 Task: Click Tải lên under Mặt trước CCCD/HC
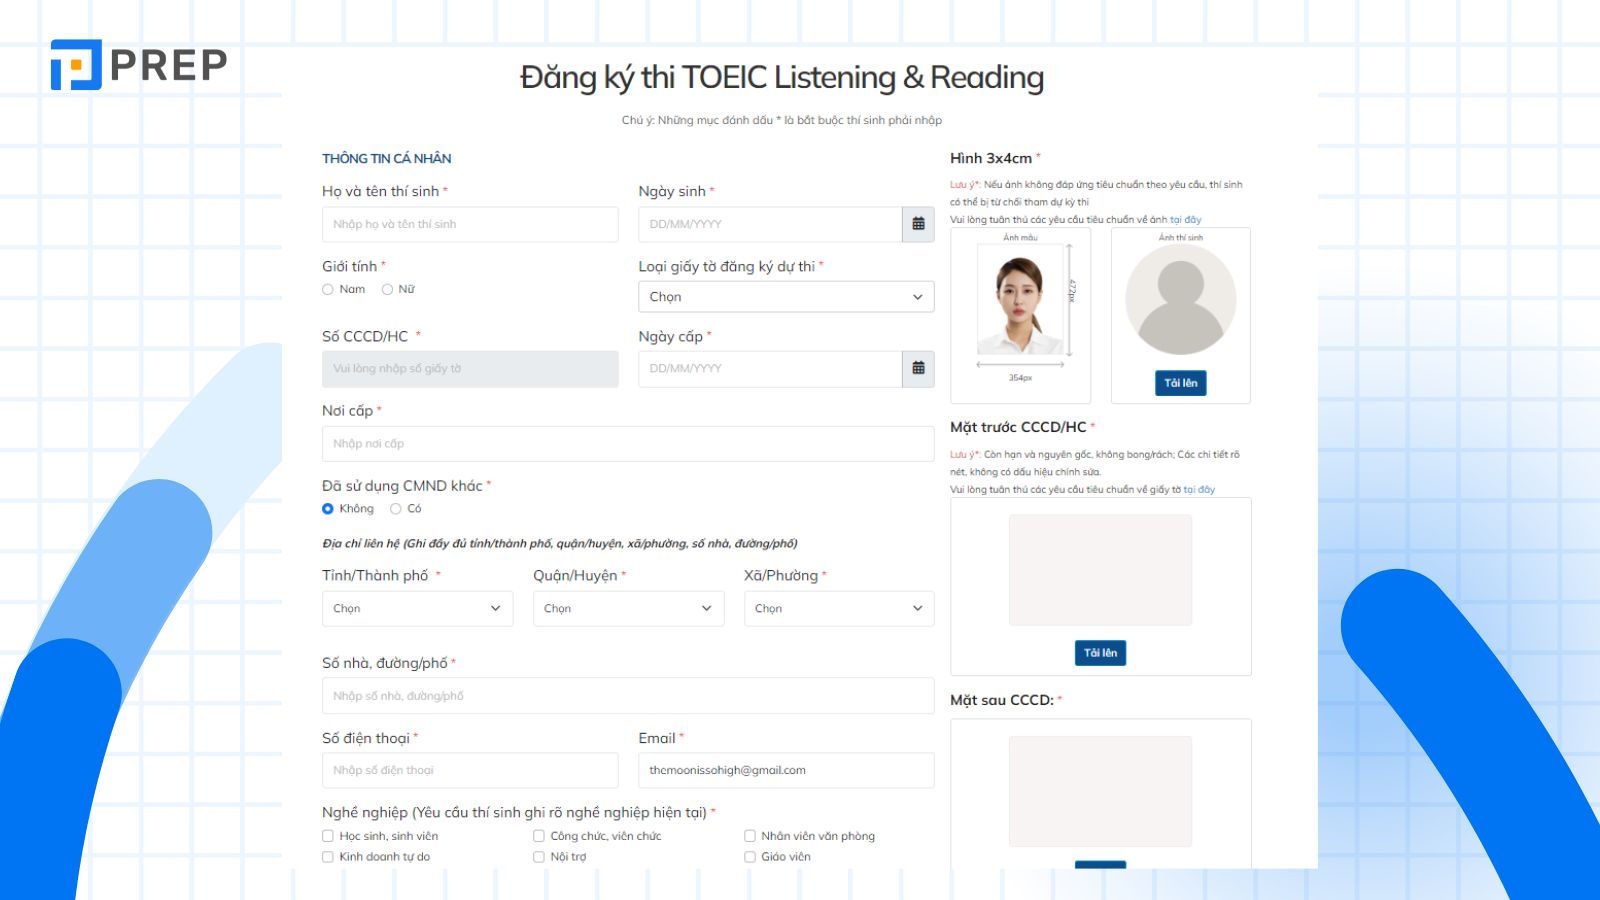[x=1100, y=653]
